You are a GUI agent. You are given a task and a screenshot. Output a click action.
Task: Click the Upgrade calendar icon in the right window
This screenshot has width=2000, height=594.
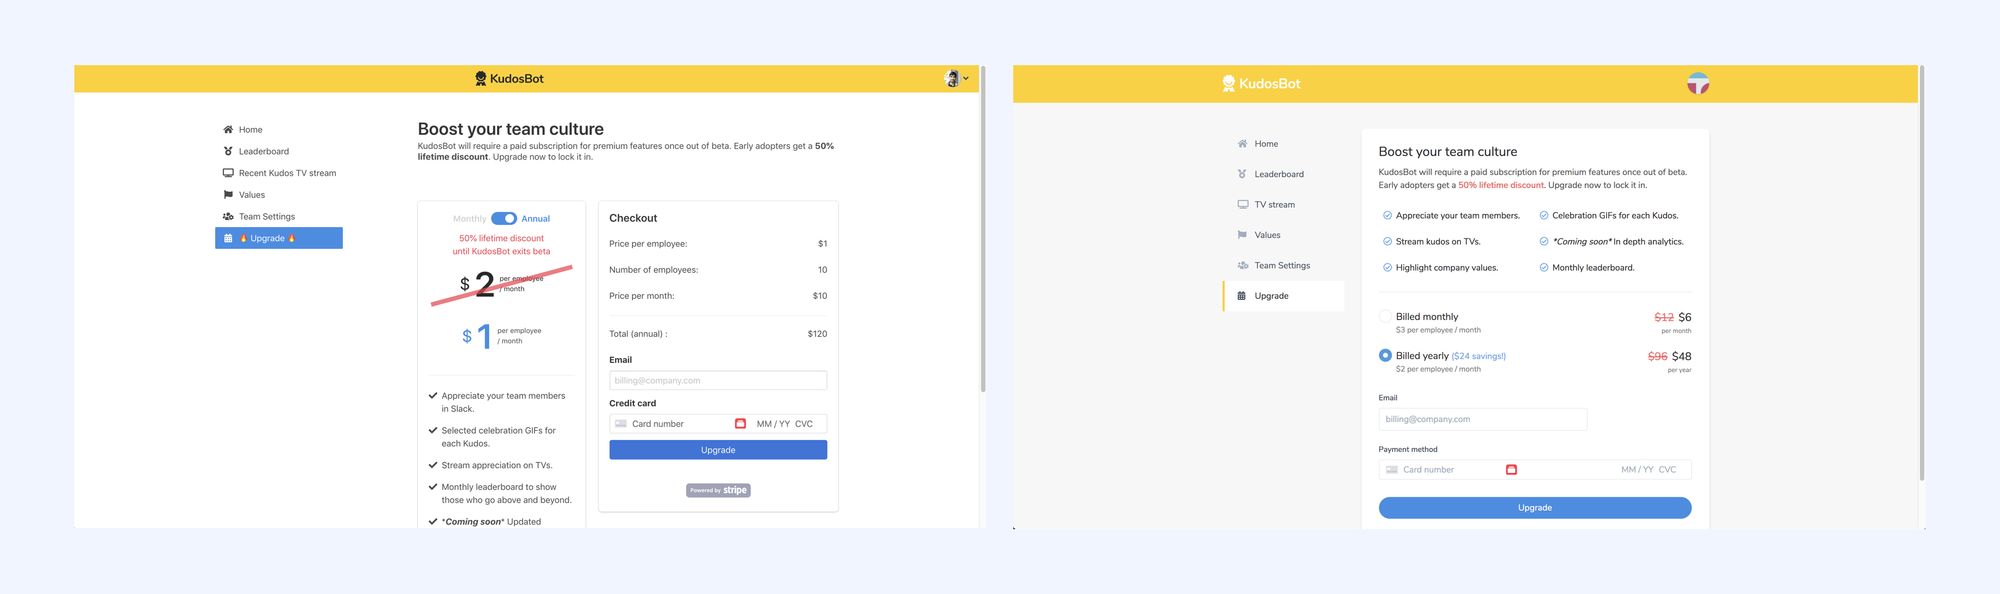pyautogui.click(x=1242, y=296)
